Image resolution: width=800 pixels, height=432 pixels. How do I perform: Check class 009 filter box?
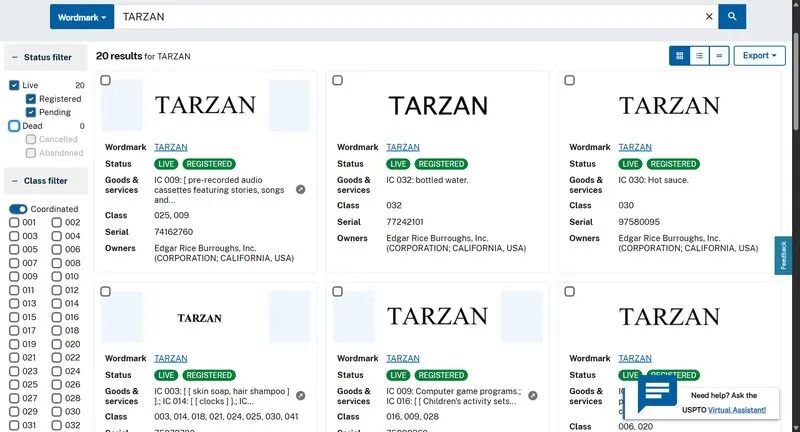tap(14, 276)
